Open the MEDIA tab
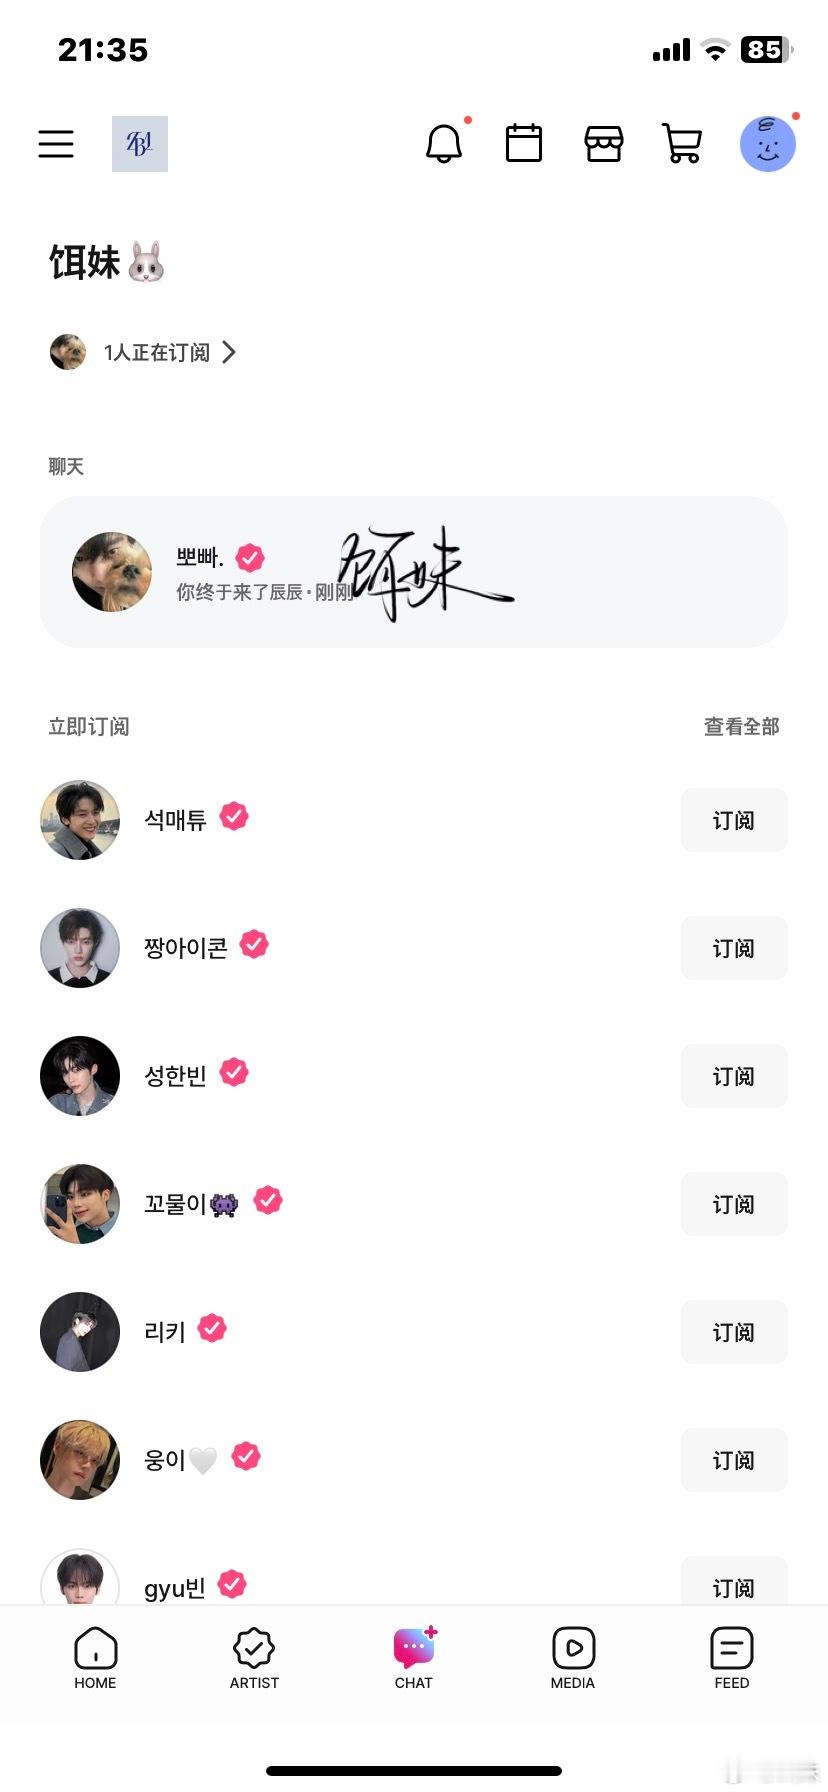The height and width of the screenshot is (1792, 828). pyautogui.click(x=573, y=1658)
